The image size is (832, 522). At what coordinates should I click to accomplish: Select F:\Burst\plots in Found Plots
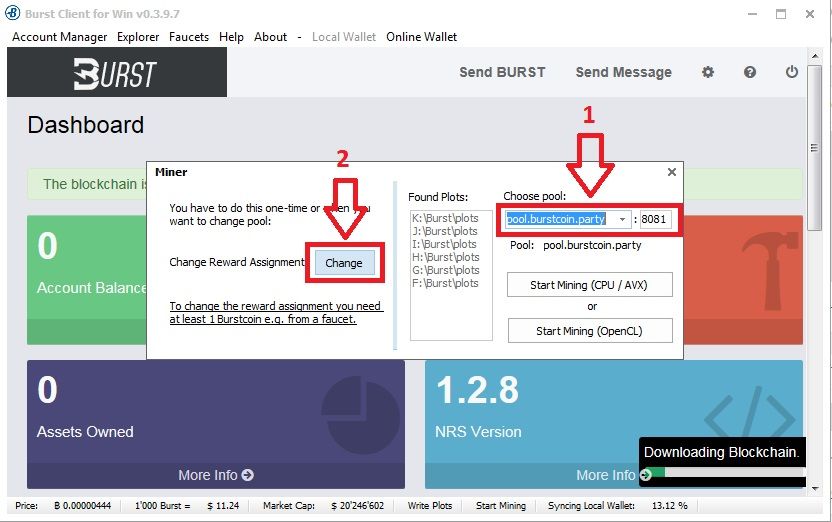(x=445, y=283)
